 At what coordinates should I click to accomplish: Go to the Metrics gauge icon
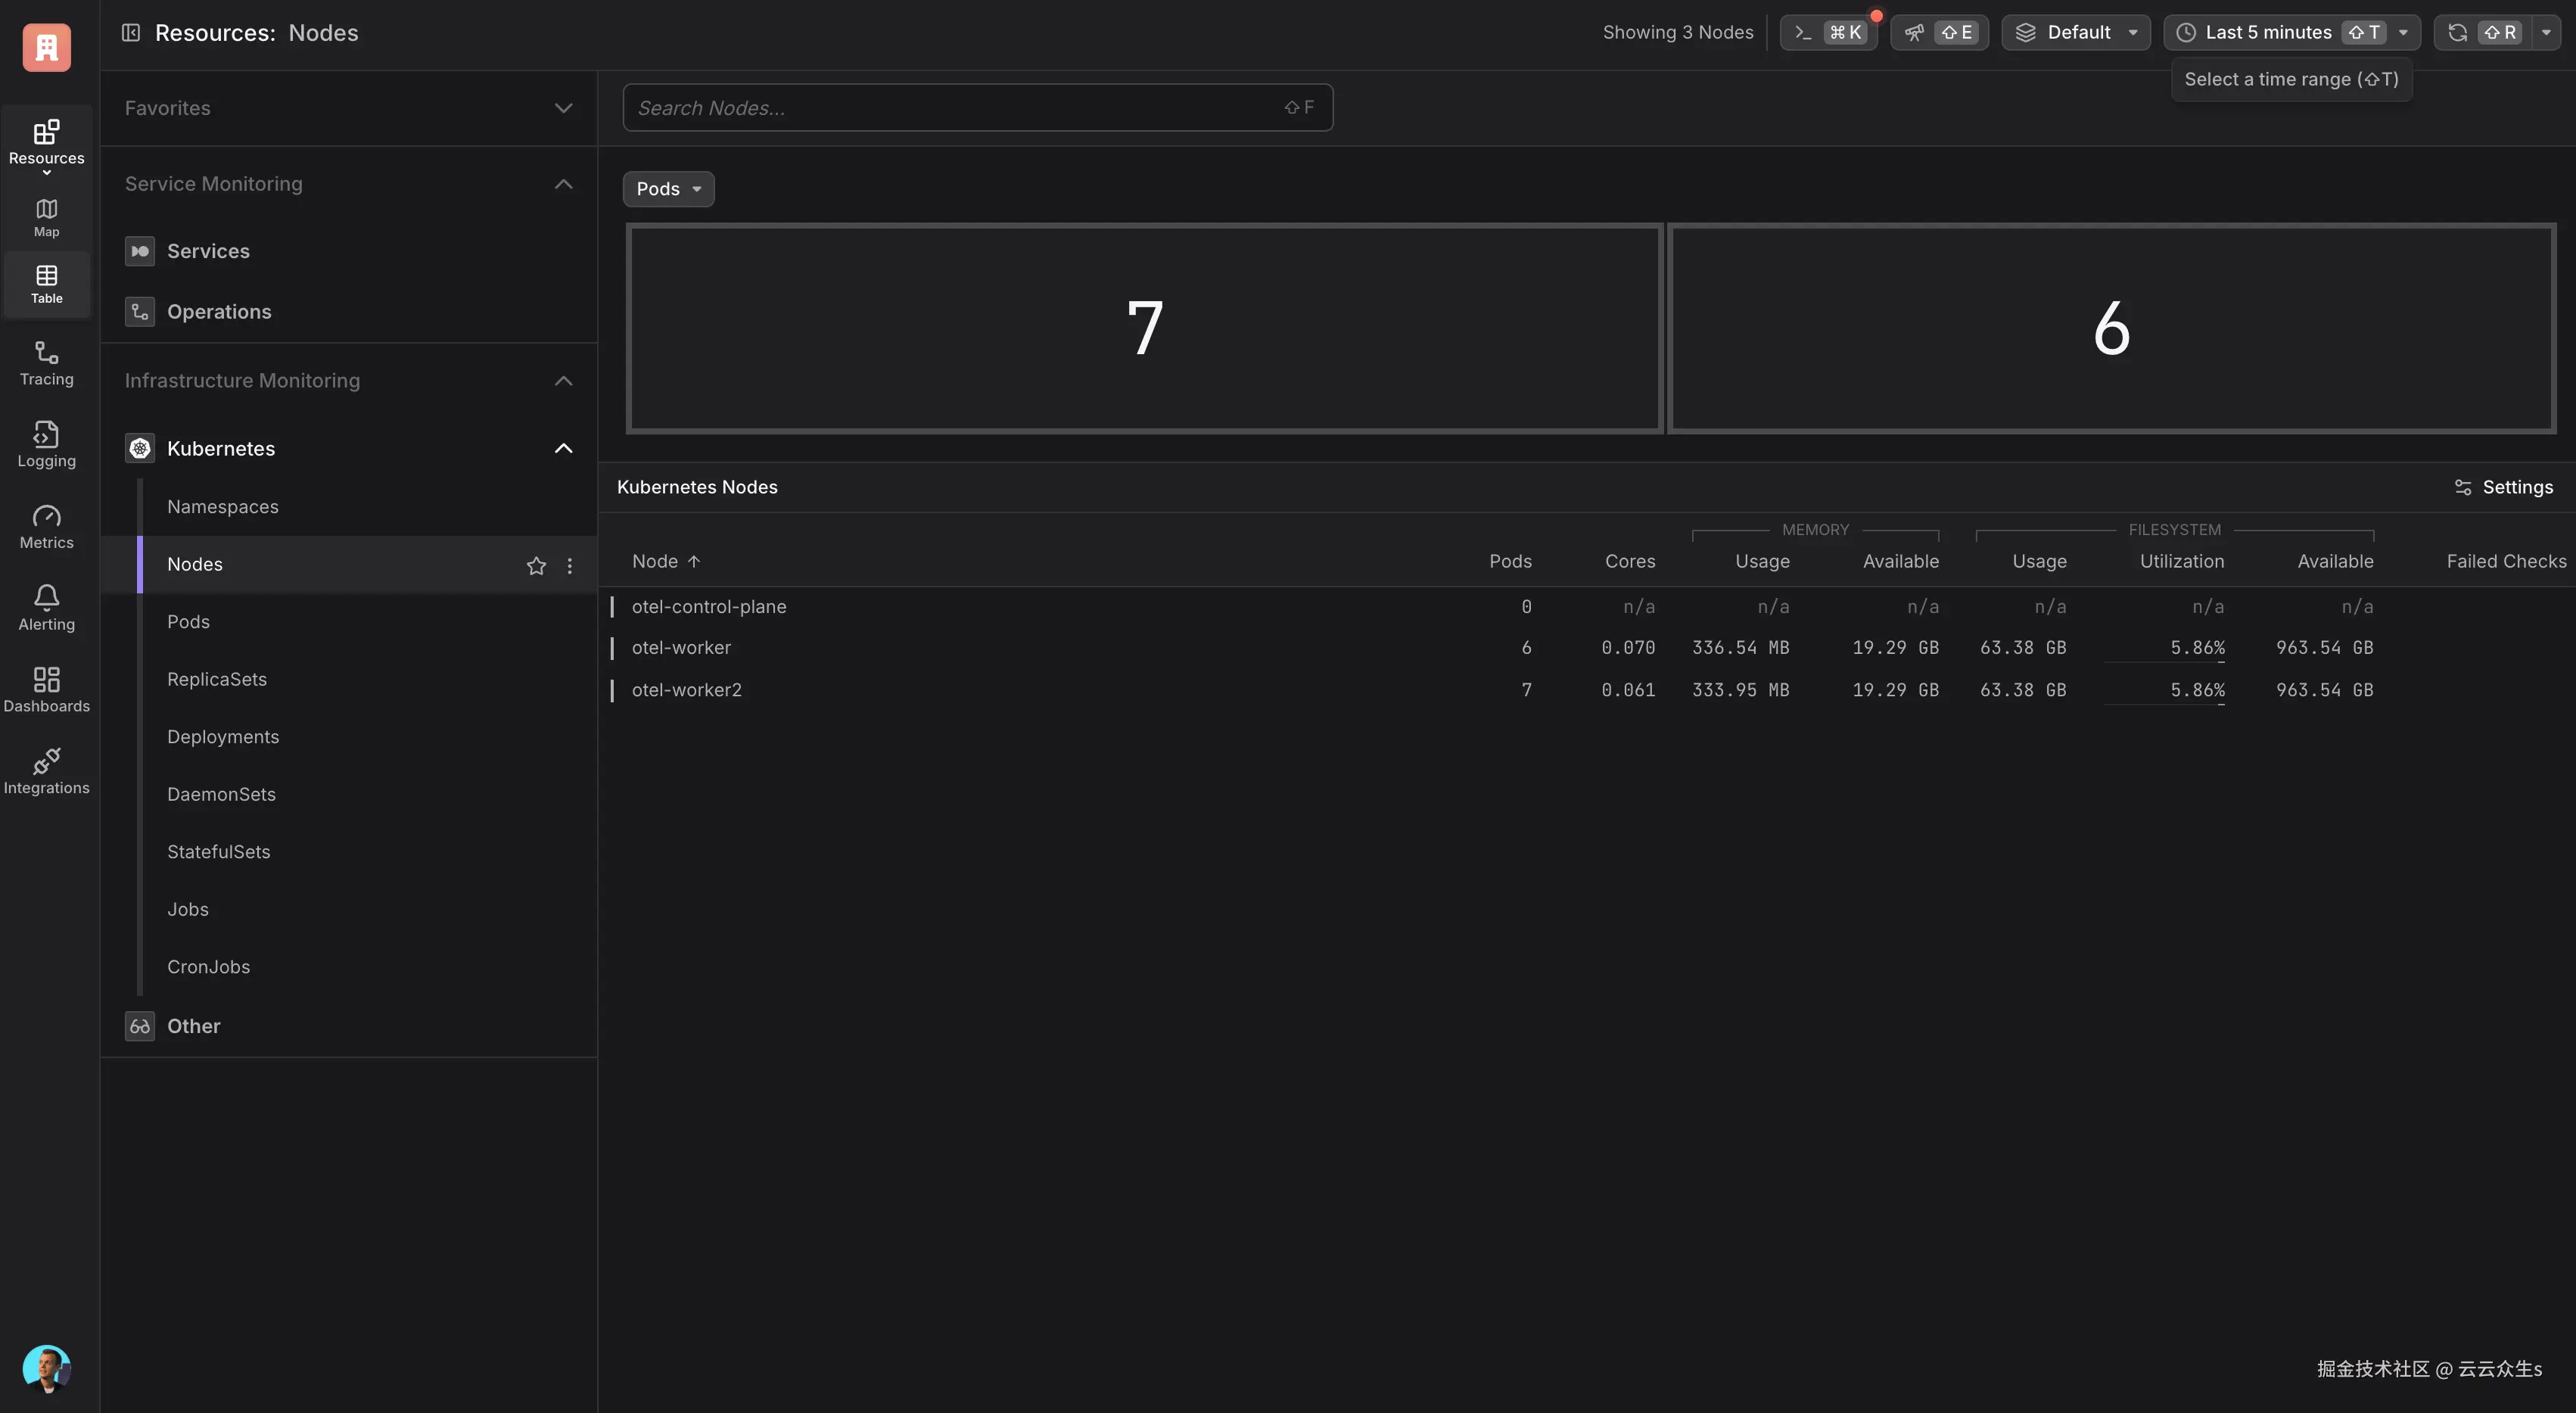(x=46, y=517)
